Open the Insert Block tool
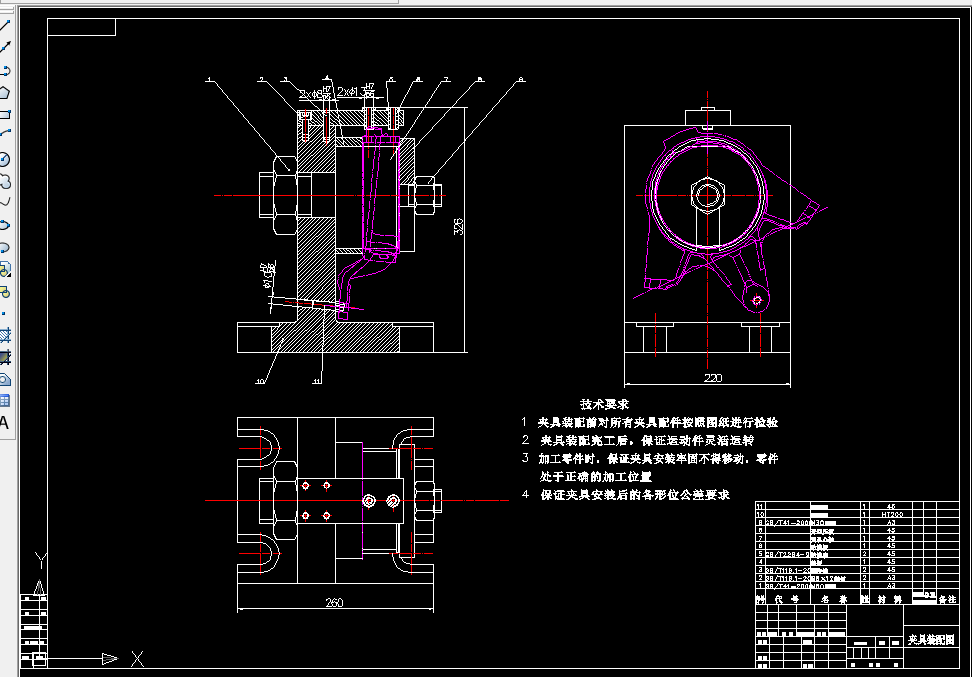This screenshot has height=677, width=972. pyautogui.click(x=4, y=270)
